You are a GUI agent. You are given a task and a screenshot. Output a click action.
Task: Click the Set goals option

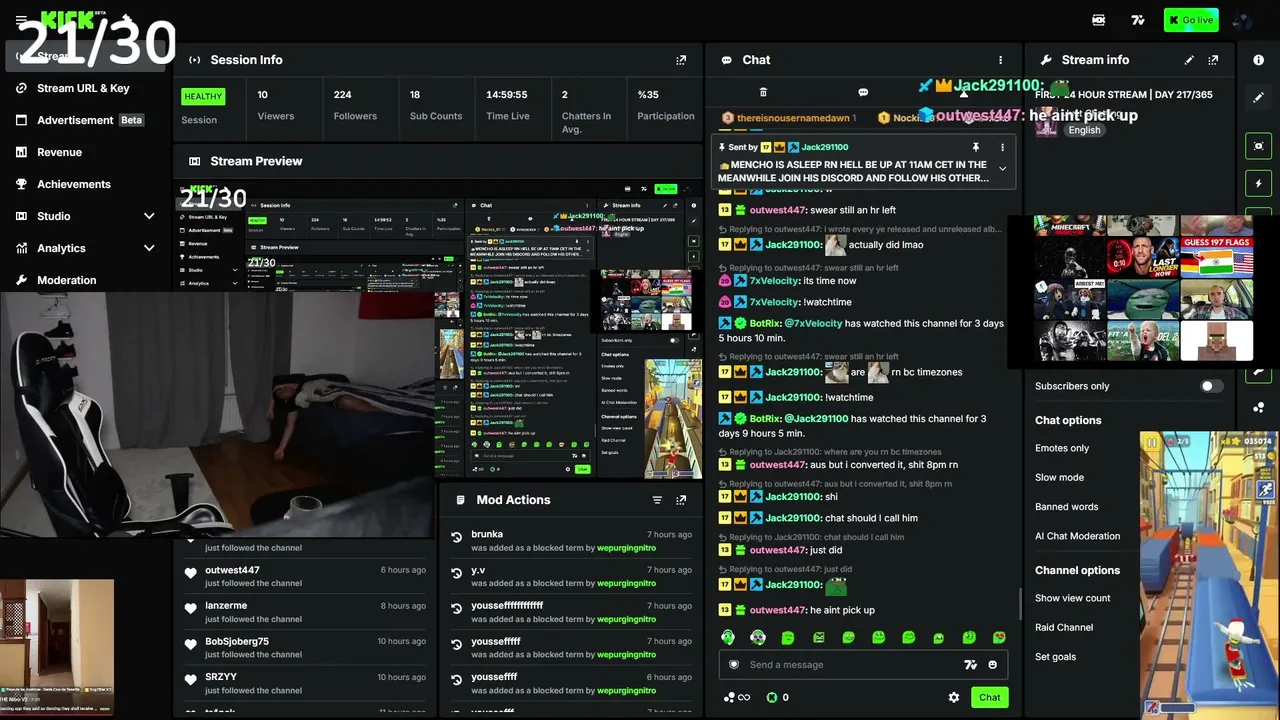tap(1055, 657)
